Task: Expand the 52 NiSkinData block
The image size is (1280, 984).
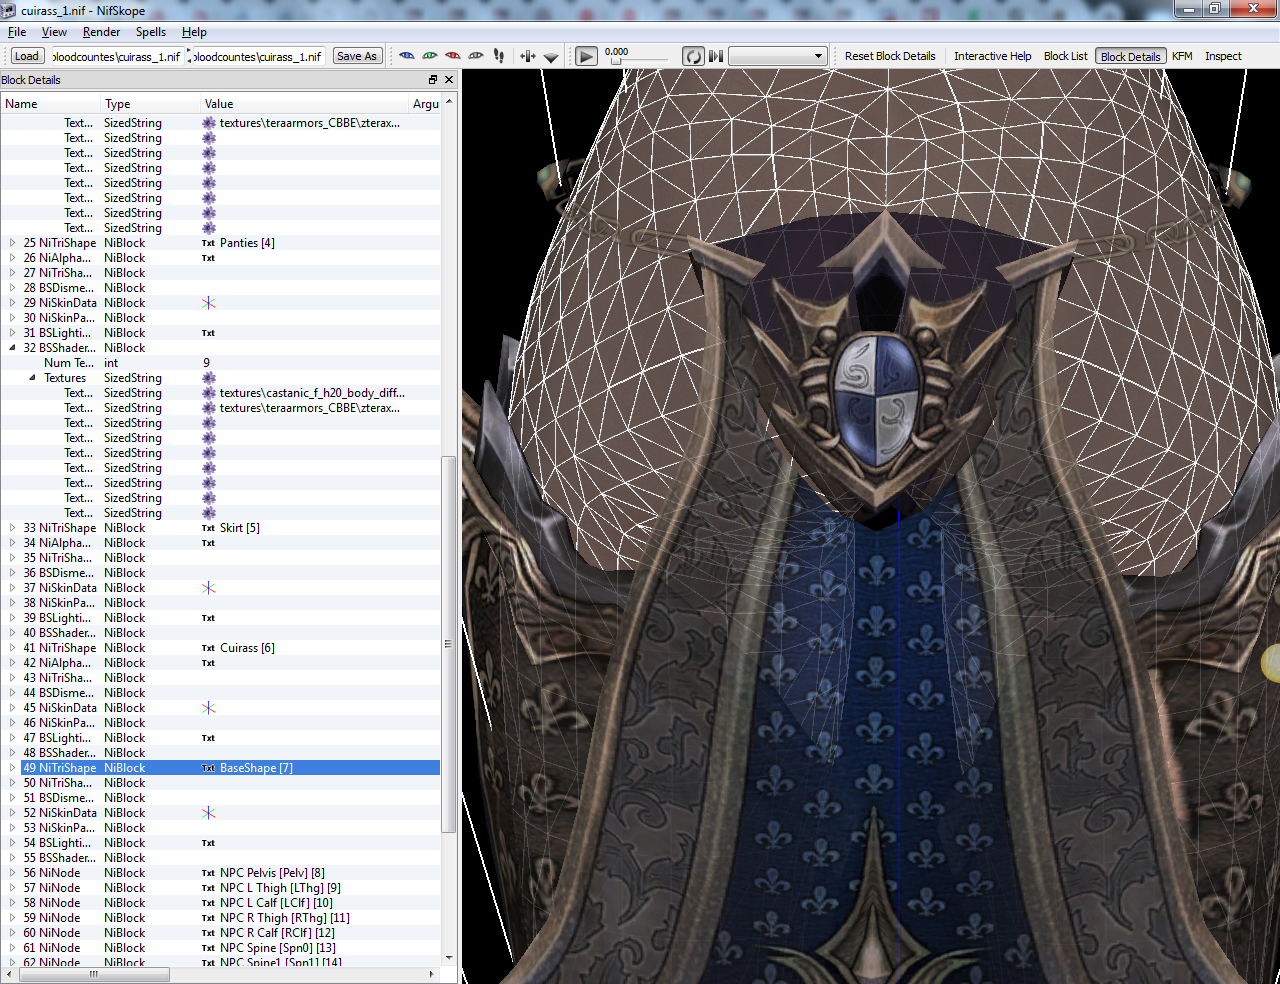Action: click(12, 813)
